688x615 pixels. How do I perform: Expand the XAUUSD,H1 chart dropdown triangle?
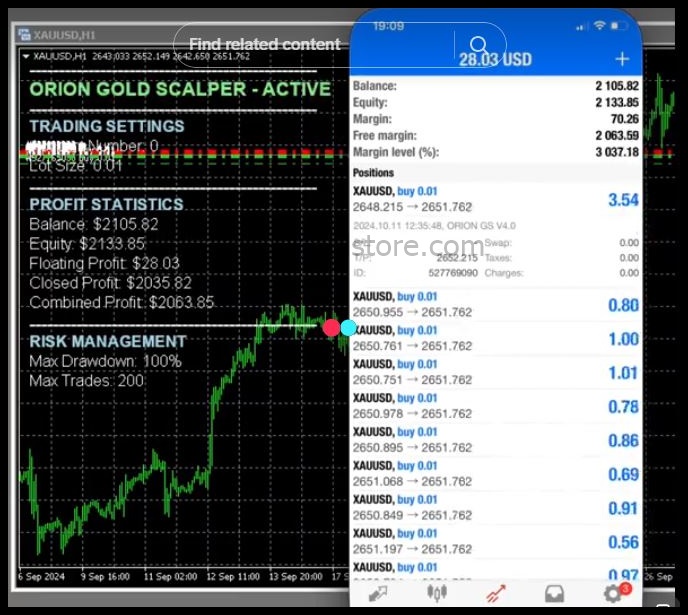(26, 56)
